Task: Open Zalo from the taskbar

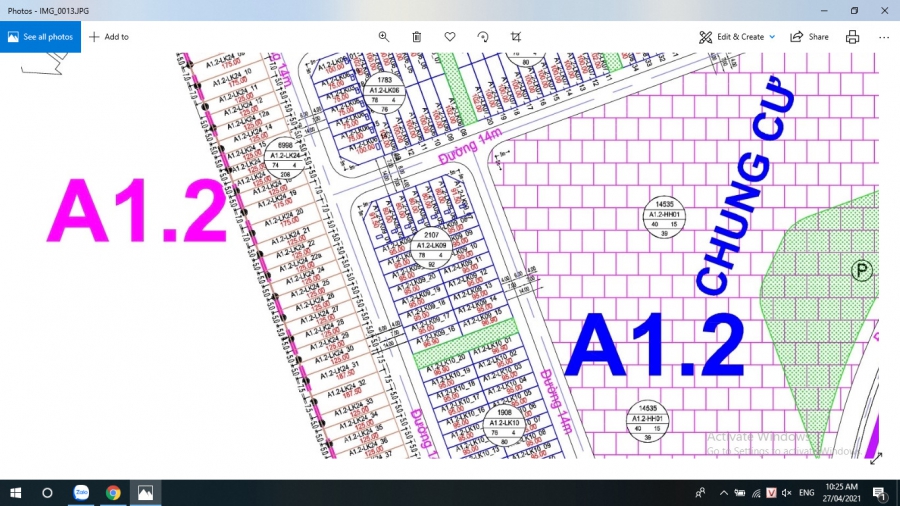Action: [81, 493]
